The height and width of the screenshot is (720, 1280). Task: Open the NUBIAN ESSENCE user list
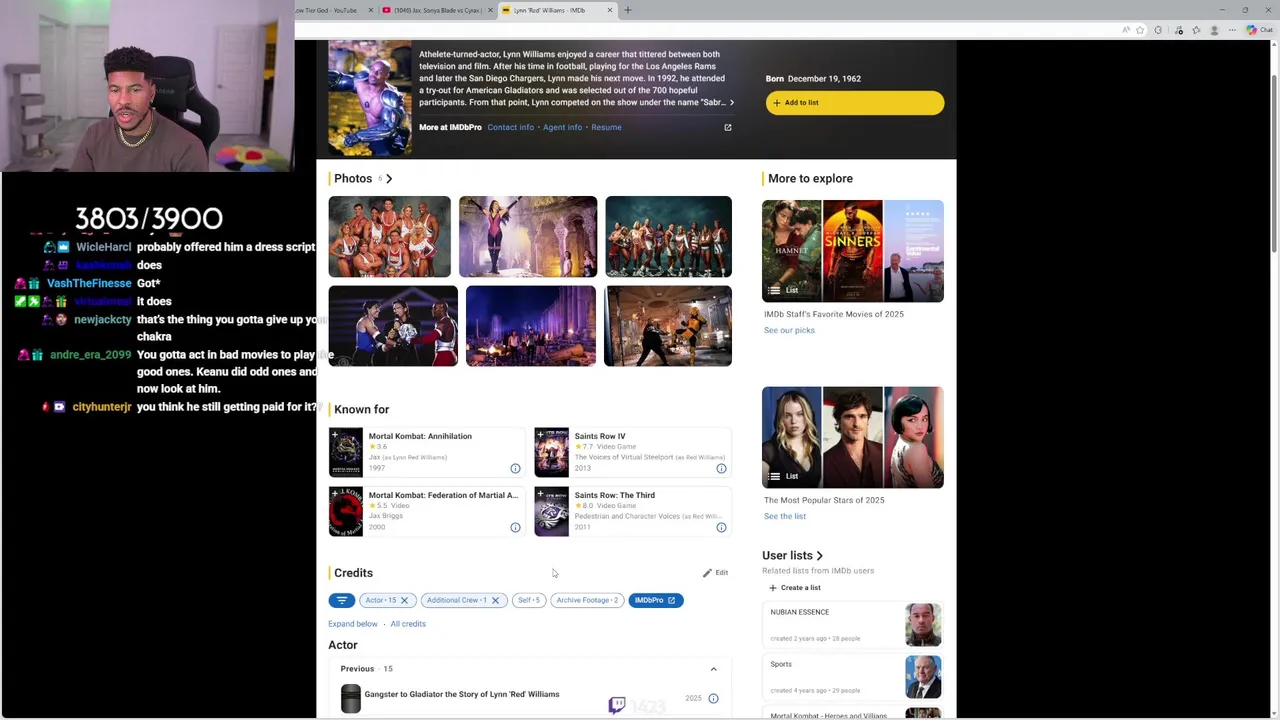click(852, 625)
